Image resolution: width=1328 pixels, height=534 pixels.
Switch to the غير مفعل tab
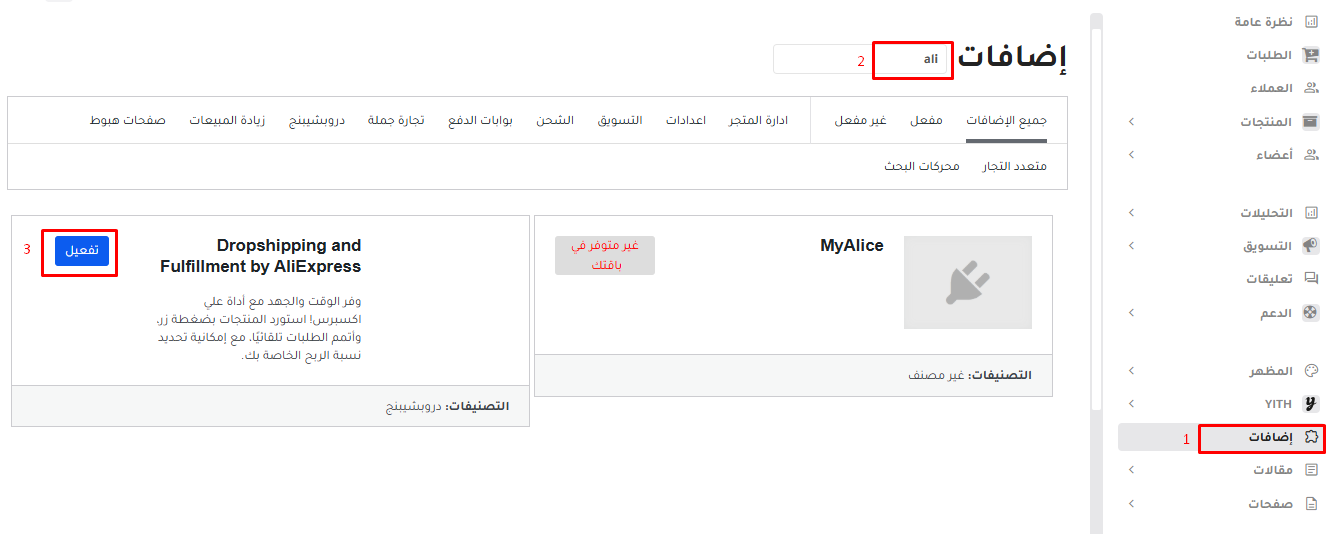click(x=861, y=121)
